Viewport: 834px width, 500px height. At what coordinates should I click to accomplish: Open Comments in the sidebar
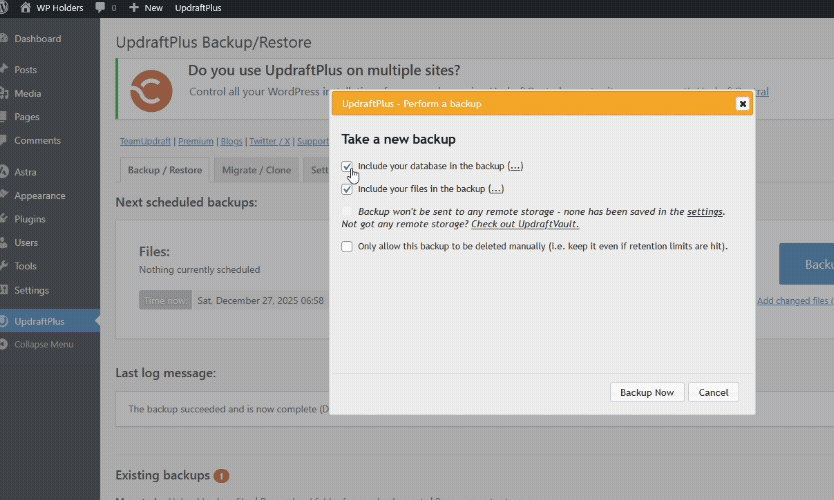(x=37, y=141)
